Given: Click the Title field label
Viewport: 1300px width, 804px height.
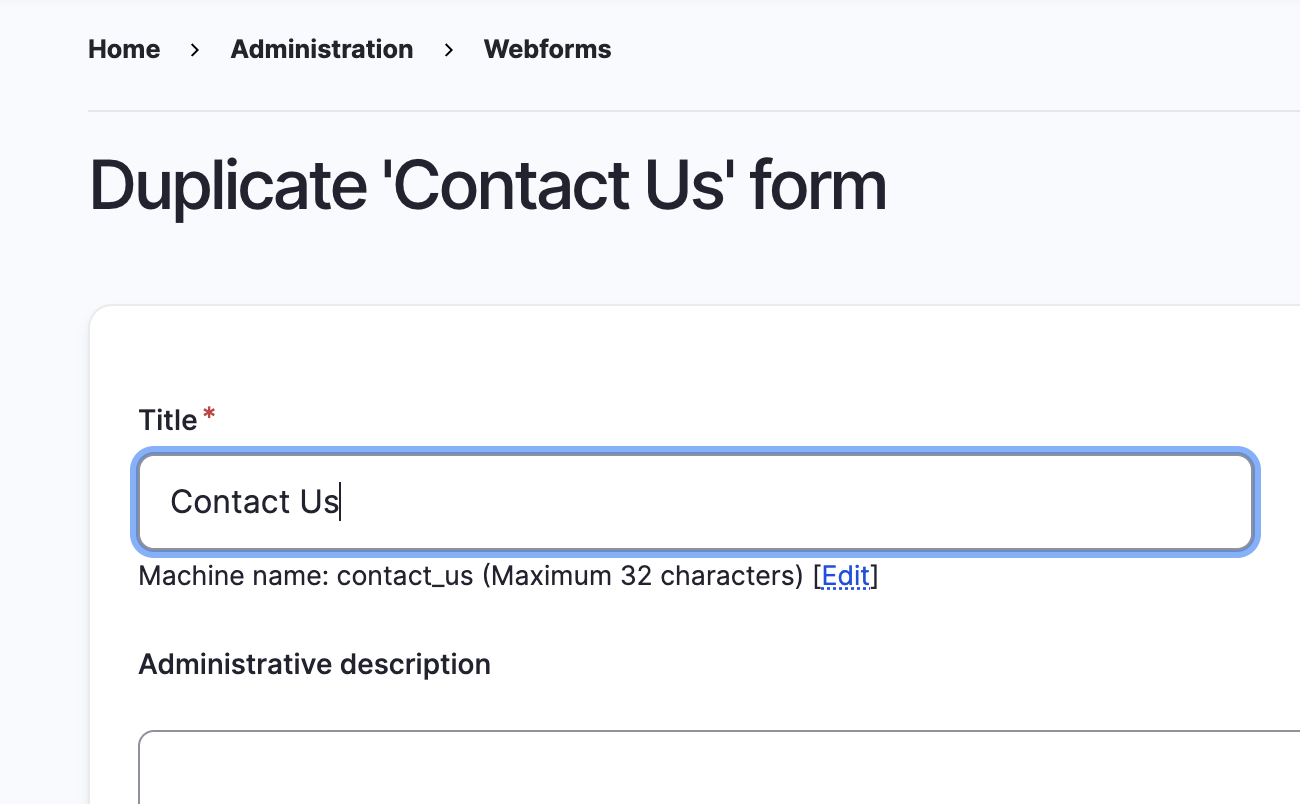Looking at the screenshot, I should tap(167, 420).
